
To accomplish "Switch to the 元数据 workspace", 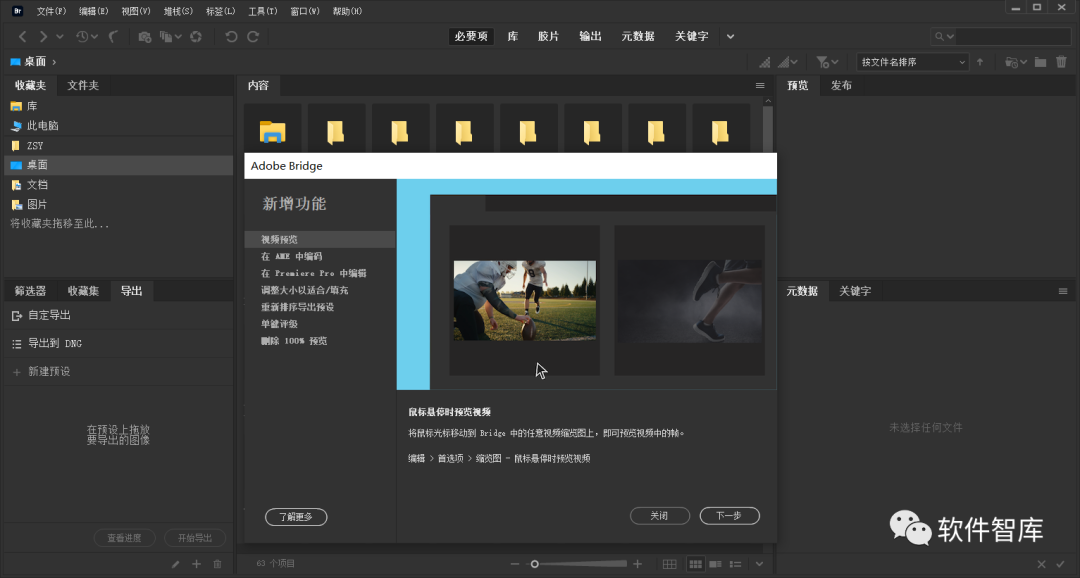I will coord(638,37).
